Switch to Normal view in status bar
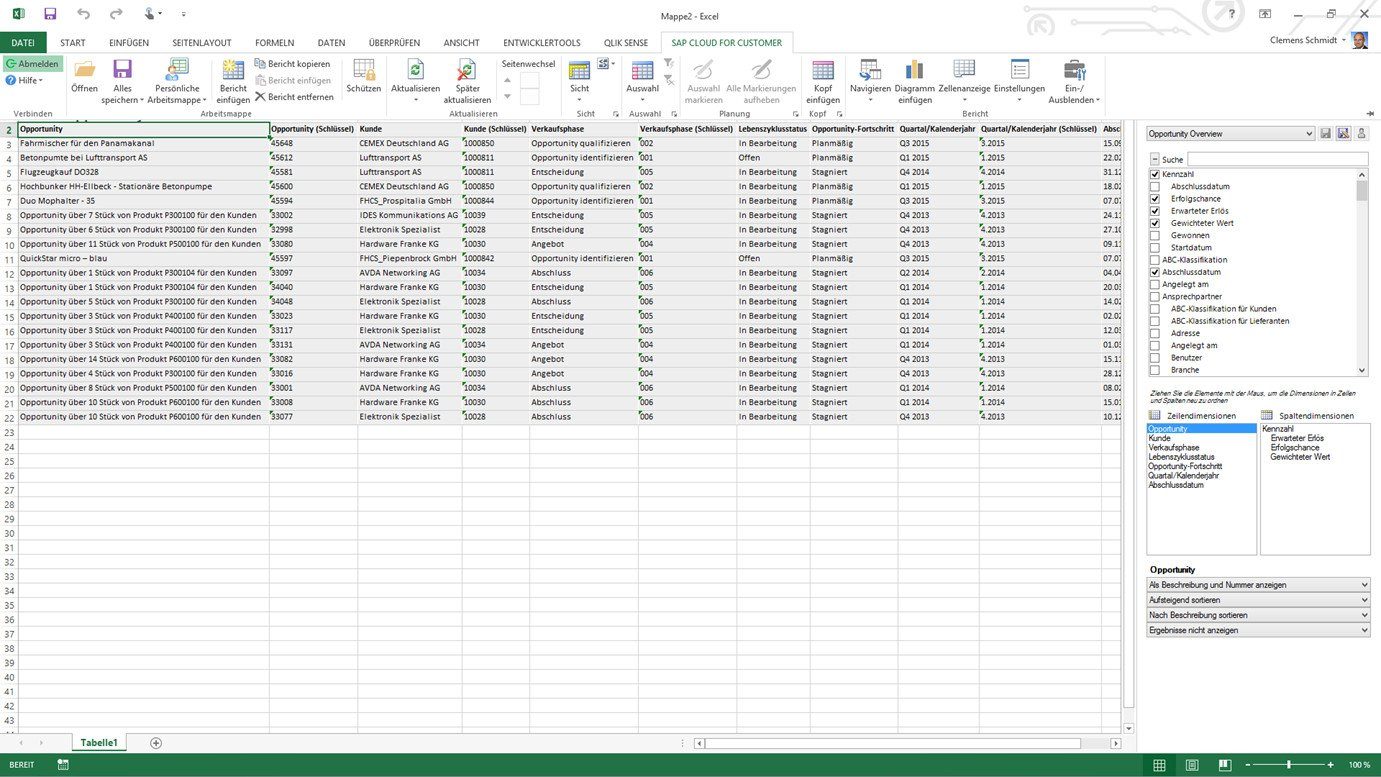1381x777 pixels. point(1159,765)
